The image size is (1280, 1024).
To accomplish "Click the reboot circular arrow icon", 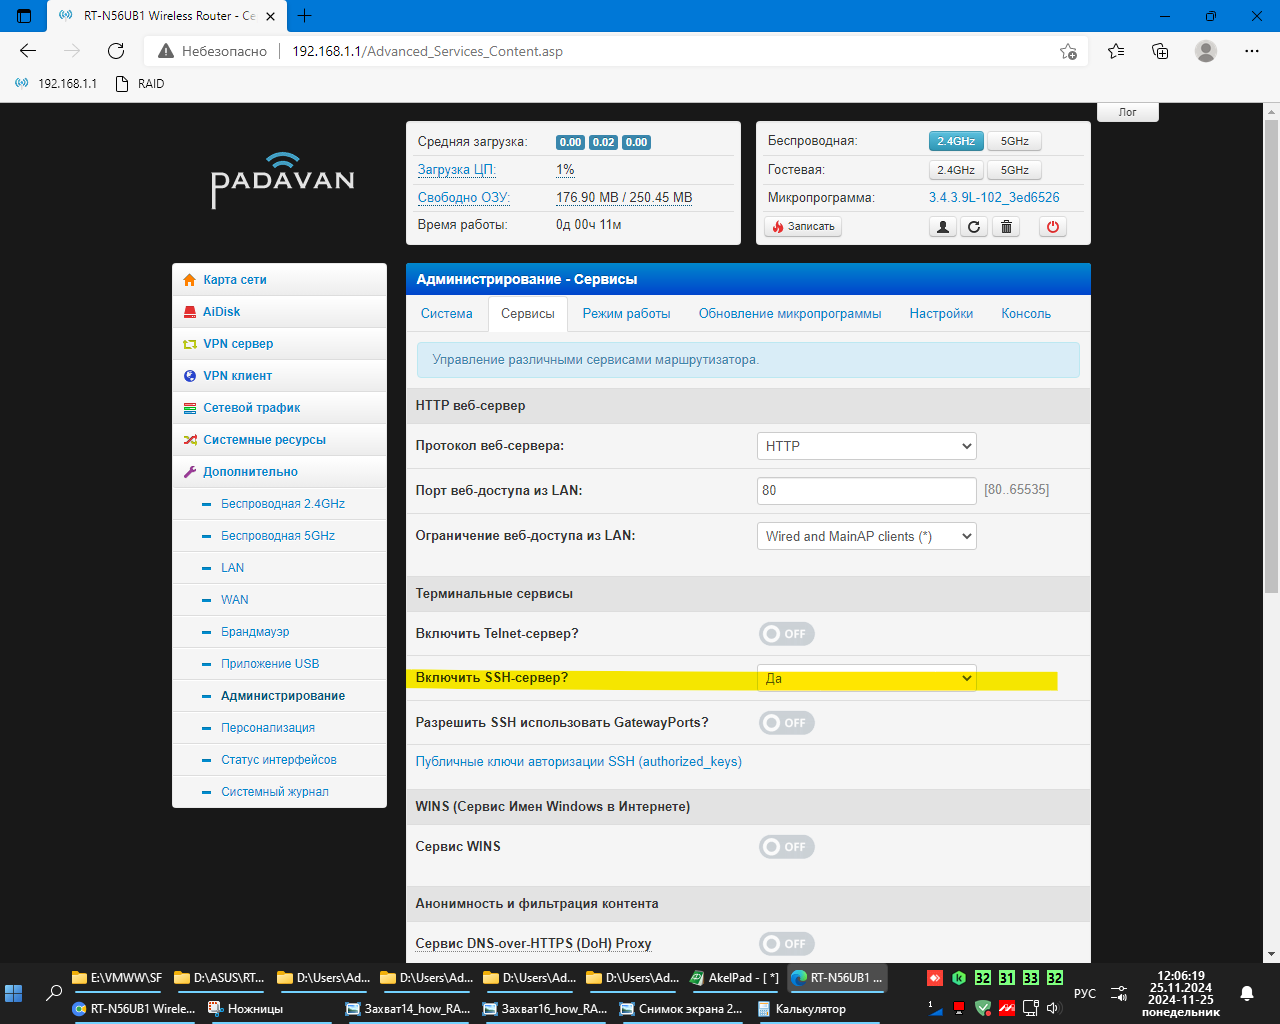I will [x=974, y=227].
